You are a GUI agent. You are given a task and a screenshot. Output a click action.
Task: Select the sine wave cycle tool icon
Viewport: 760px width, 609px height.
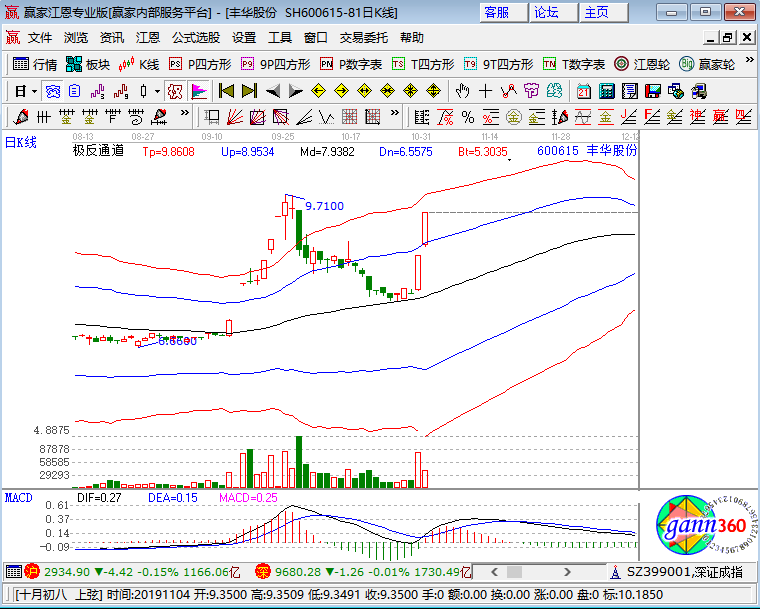click(583, 117)
